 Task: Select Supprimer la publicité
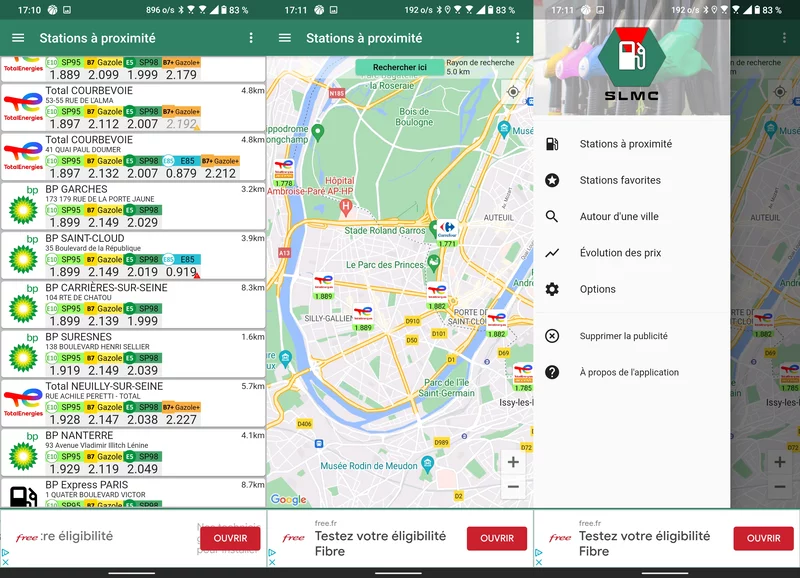pos(632,336)
